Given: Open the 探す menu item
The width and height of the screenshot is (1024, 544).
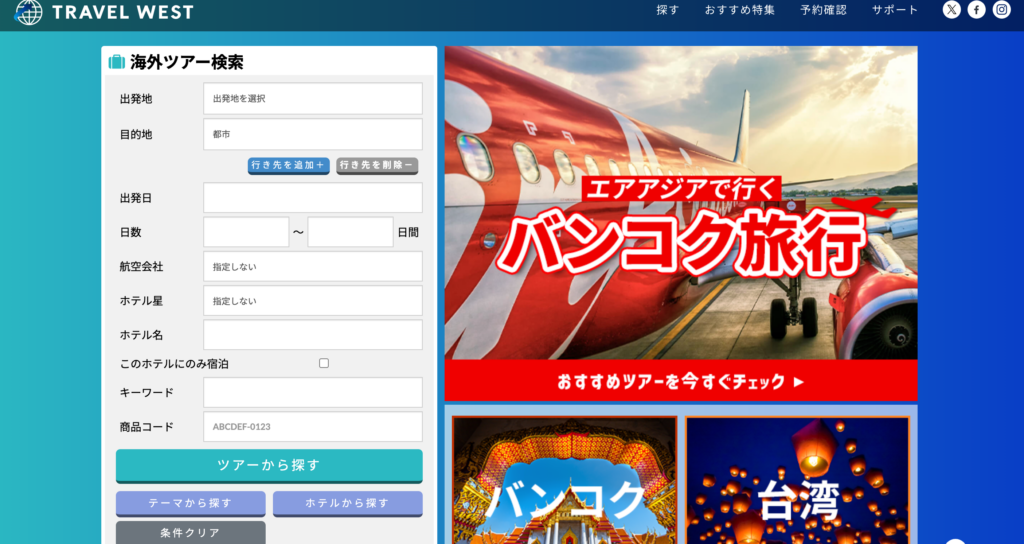Looking at the screenshot, I should coord(667,10).
